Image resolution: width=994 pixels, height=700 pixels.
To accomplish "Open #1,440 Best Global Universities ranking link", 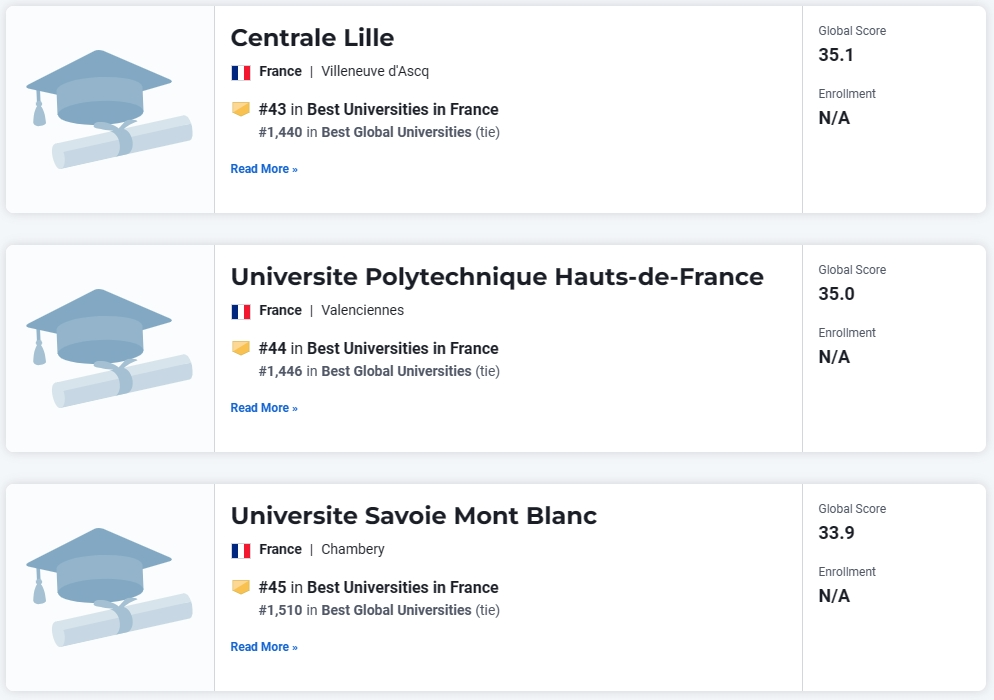I will 379,132.
